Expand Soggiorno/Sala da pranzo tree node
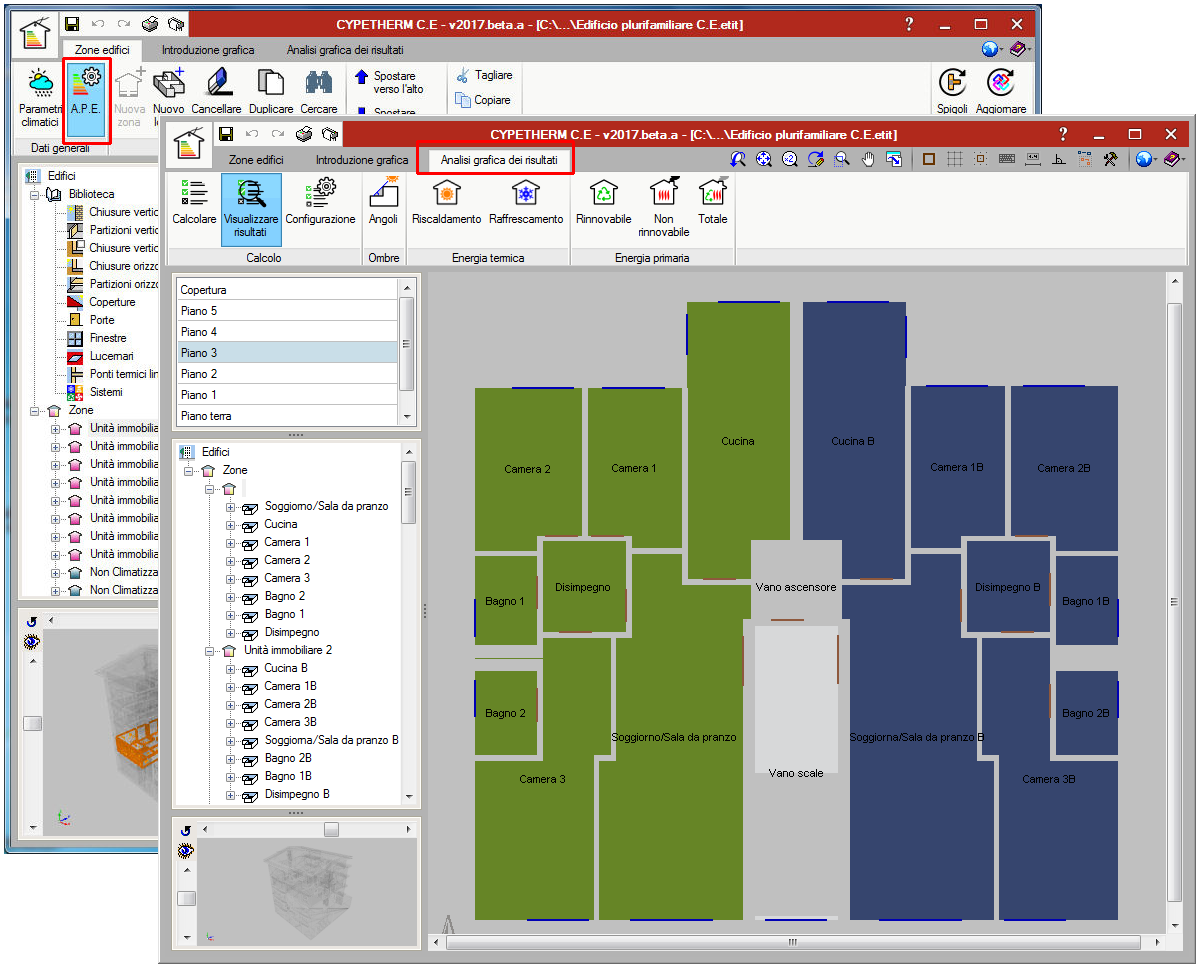 (230, 507)
